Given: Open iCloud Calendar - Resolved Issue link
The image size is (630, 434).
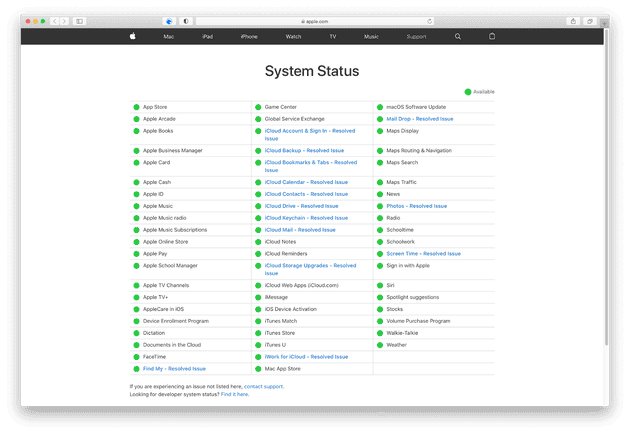Looking at the screenshot, I should [306, 182].
